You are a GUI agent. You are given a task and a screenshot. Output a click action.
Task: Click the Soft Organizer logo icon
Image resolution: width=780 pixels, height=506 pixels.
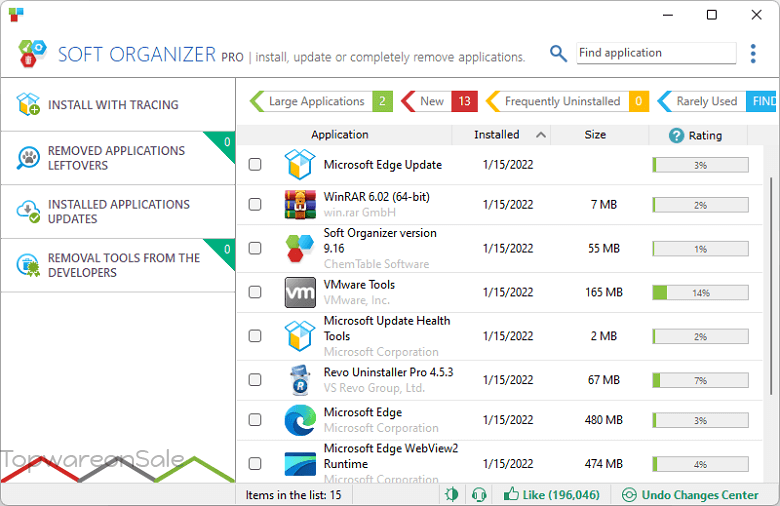[x=32, y=53]
